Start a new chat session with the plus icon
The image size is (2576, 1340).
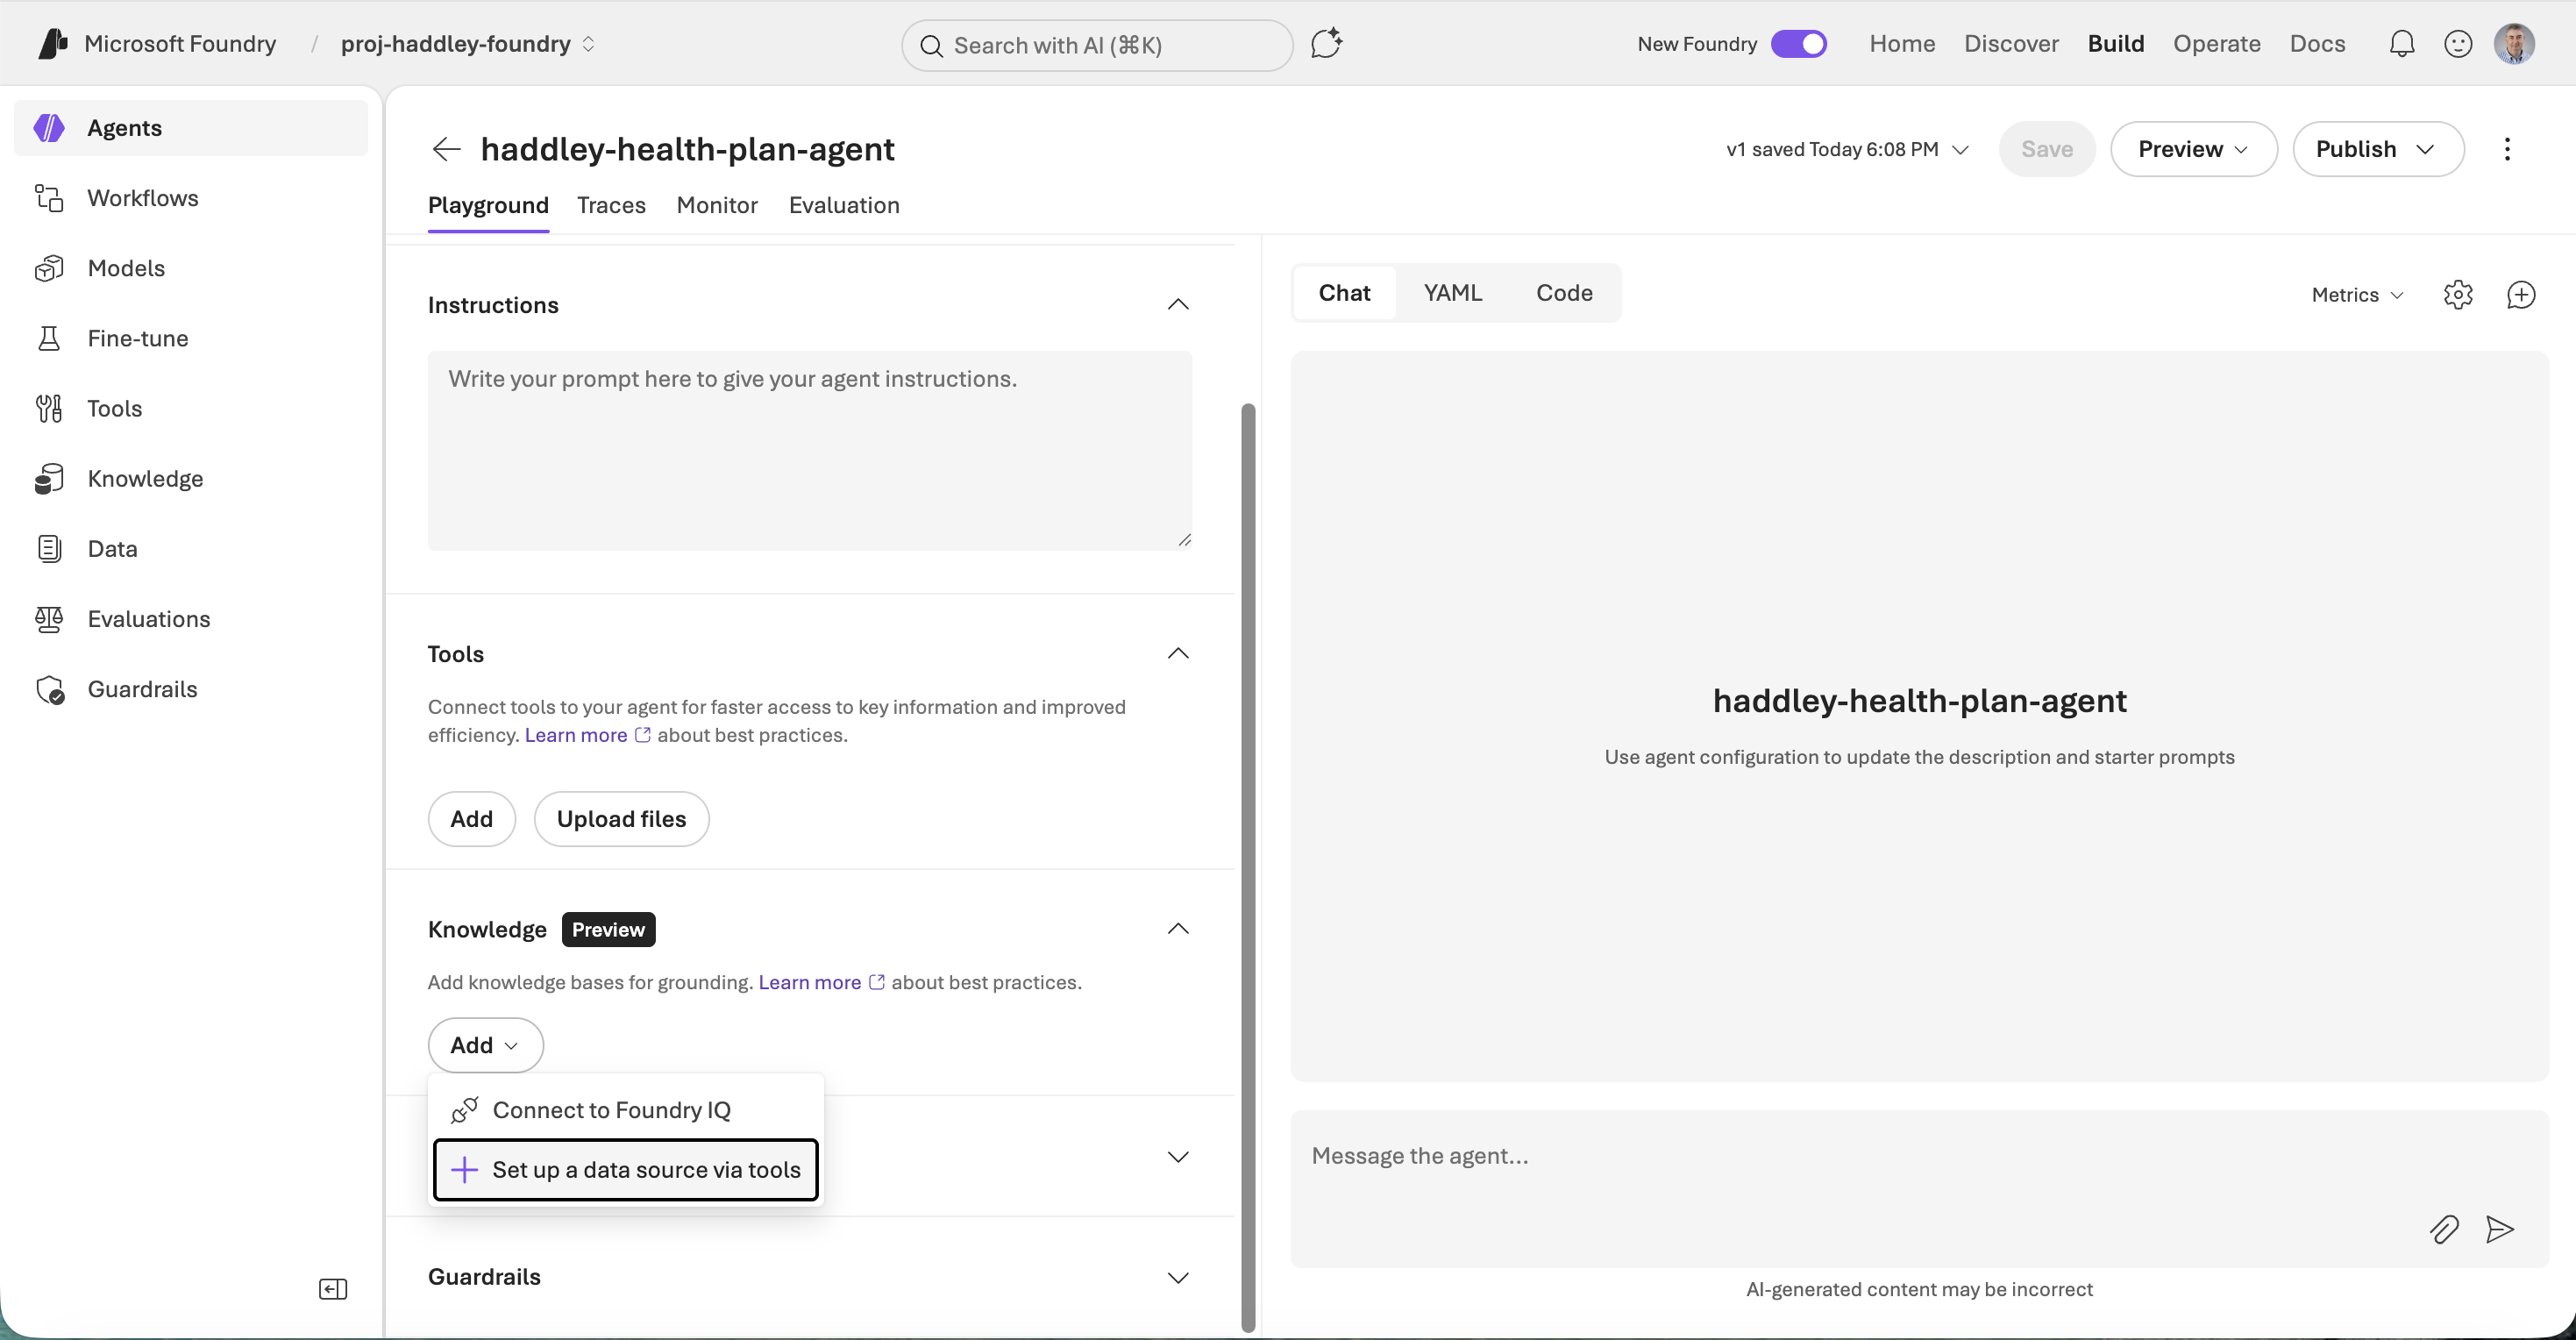[x=2521, y=294]
